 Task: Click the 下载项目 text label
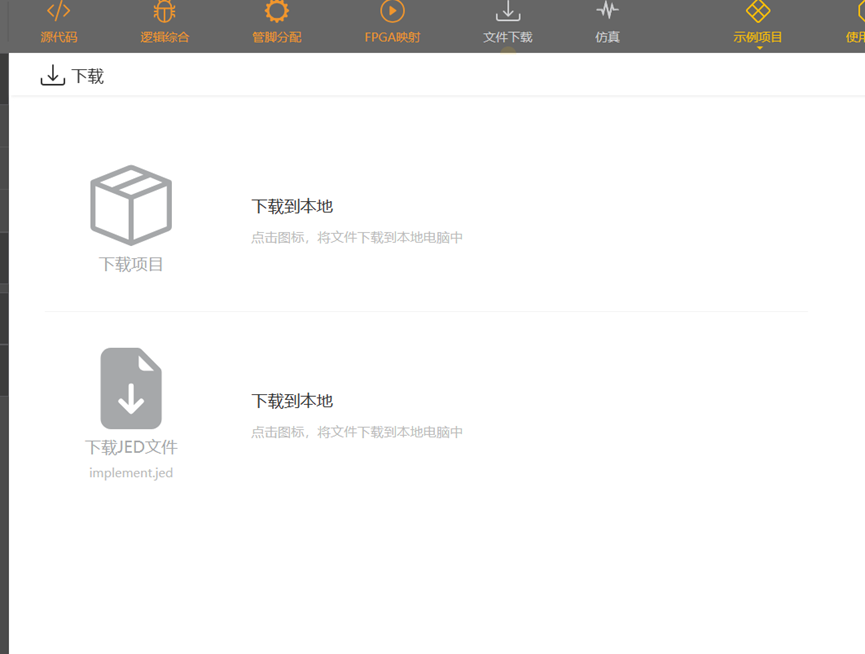131,264
